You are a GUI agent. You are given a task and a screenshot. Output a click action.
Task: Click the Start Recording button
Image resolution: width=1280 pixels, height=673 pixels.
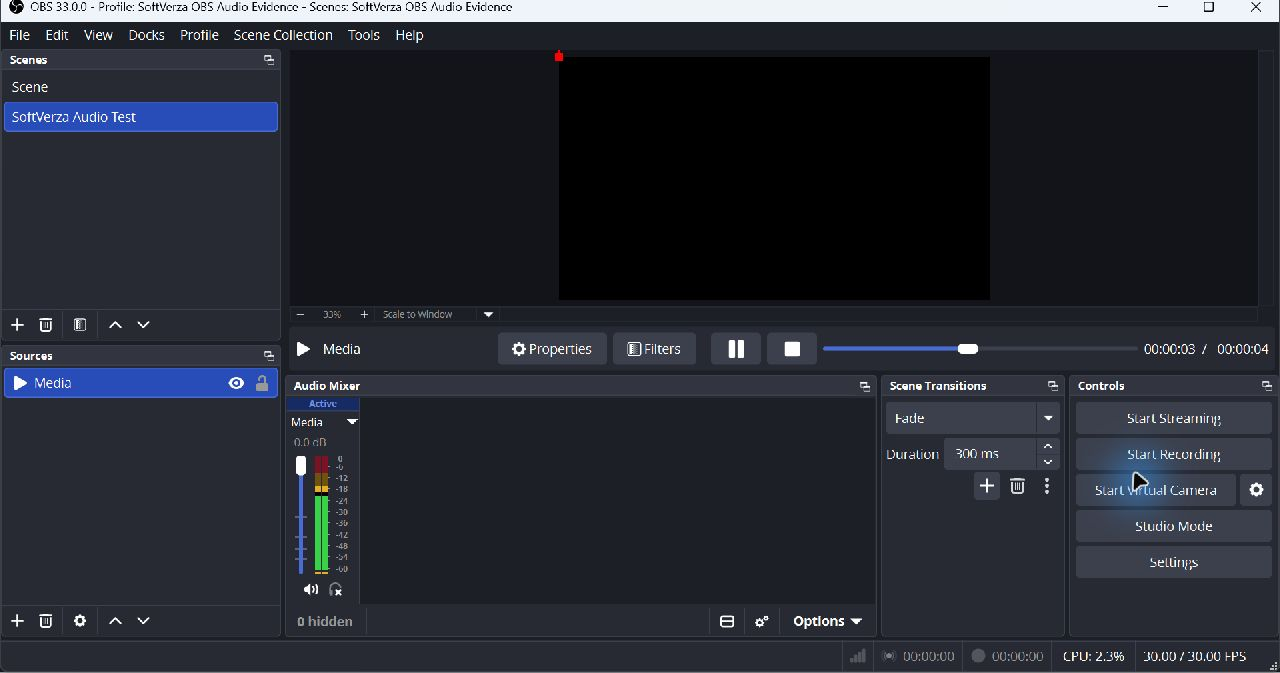point(1174,454)
